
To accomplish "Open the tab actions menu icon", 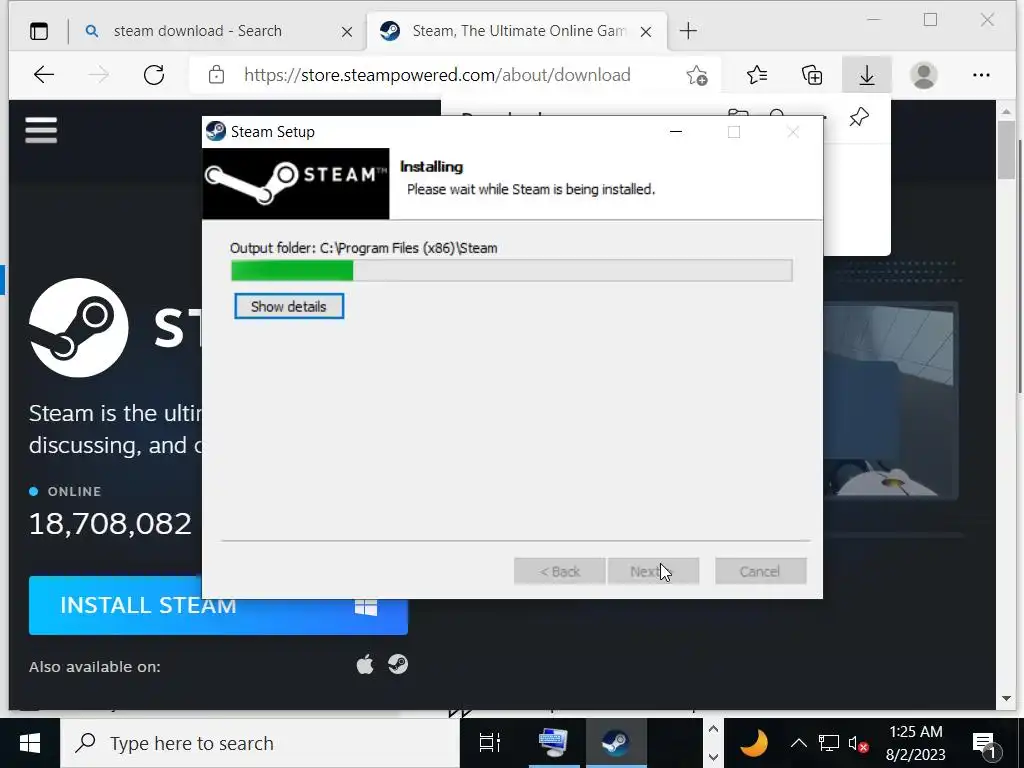I will click(39, 31).
